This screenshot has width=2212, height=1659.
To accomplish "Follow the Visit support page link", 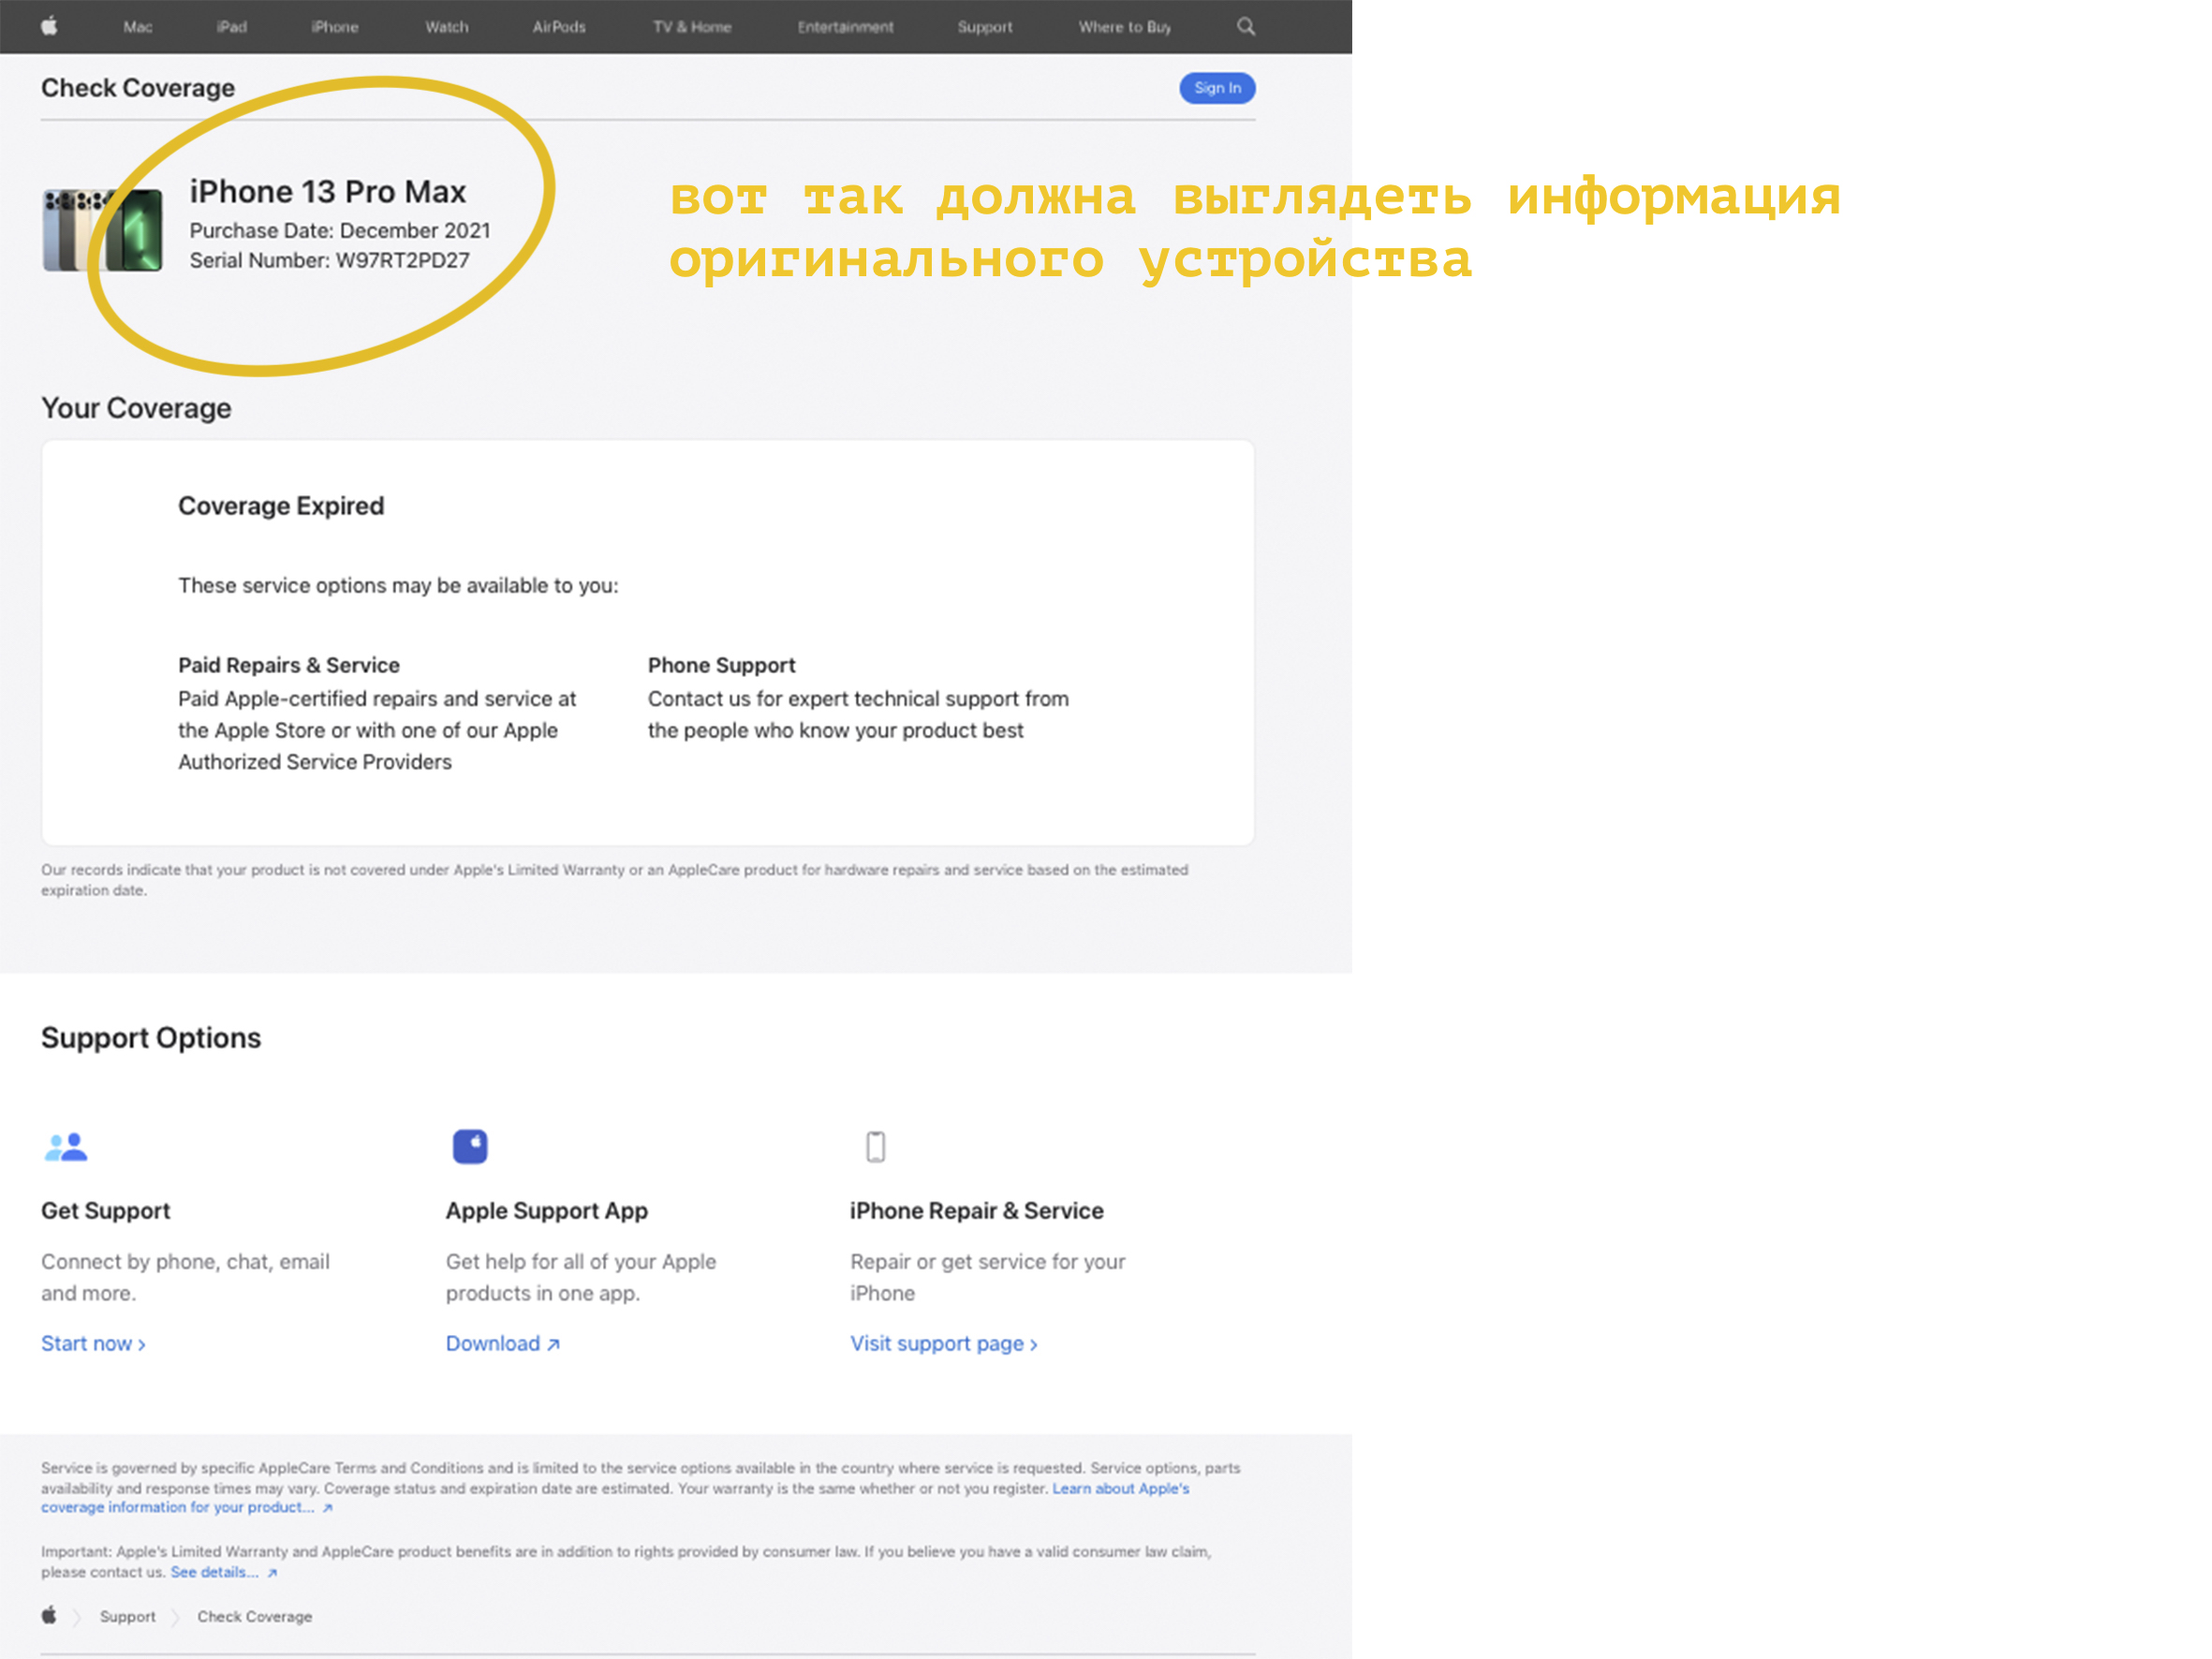I will 943,1343.
